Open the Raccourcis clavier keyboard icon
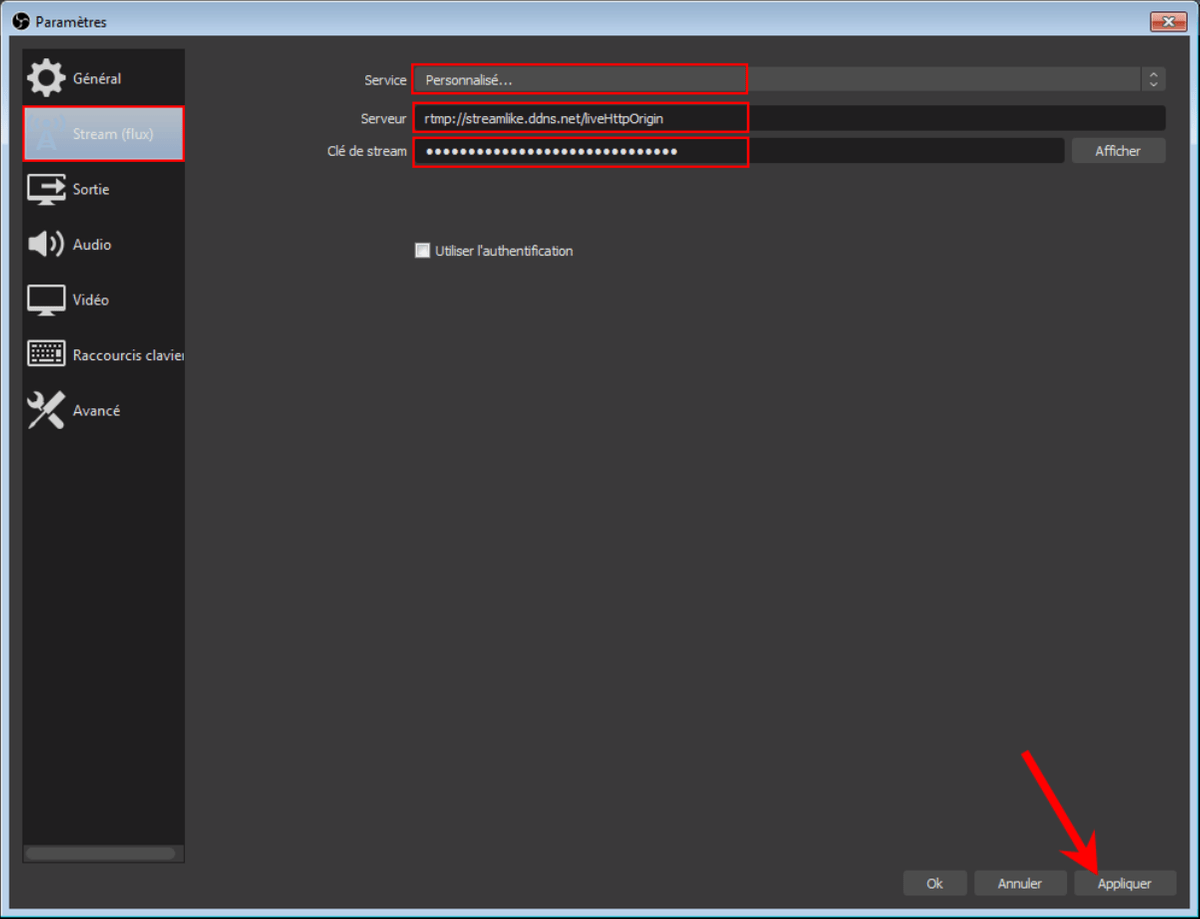The width and height of the screenshot is (1200, 919). point(46,355)
